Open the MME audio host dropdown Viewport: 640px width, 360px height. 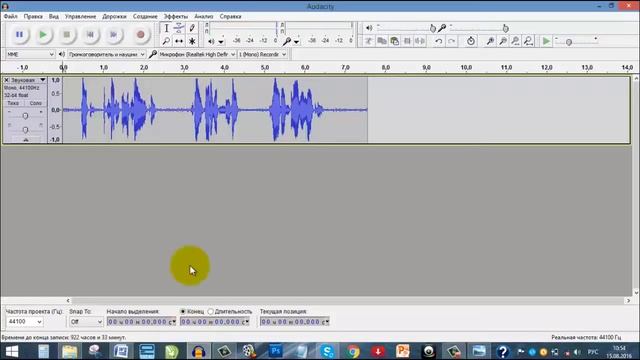[x=30, y=54]
